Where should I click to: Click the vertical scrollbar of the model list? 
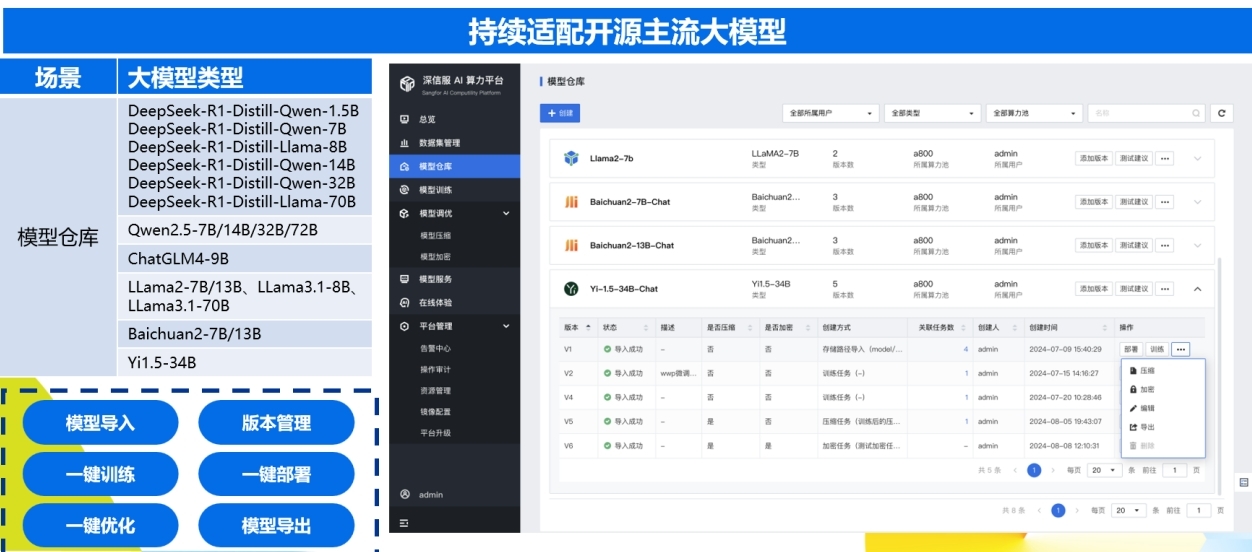1219,375
